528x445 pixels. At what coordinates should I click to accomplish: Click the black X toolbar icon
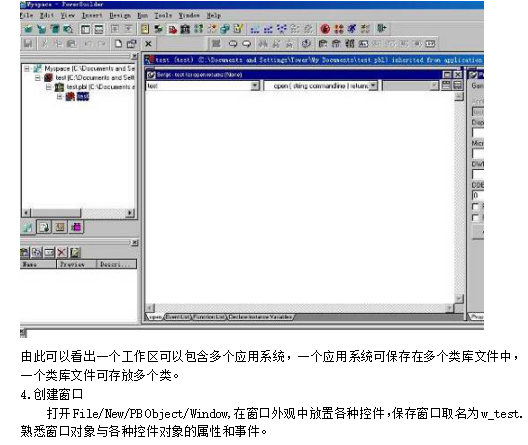click(x=148, y=44)
